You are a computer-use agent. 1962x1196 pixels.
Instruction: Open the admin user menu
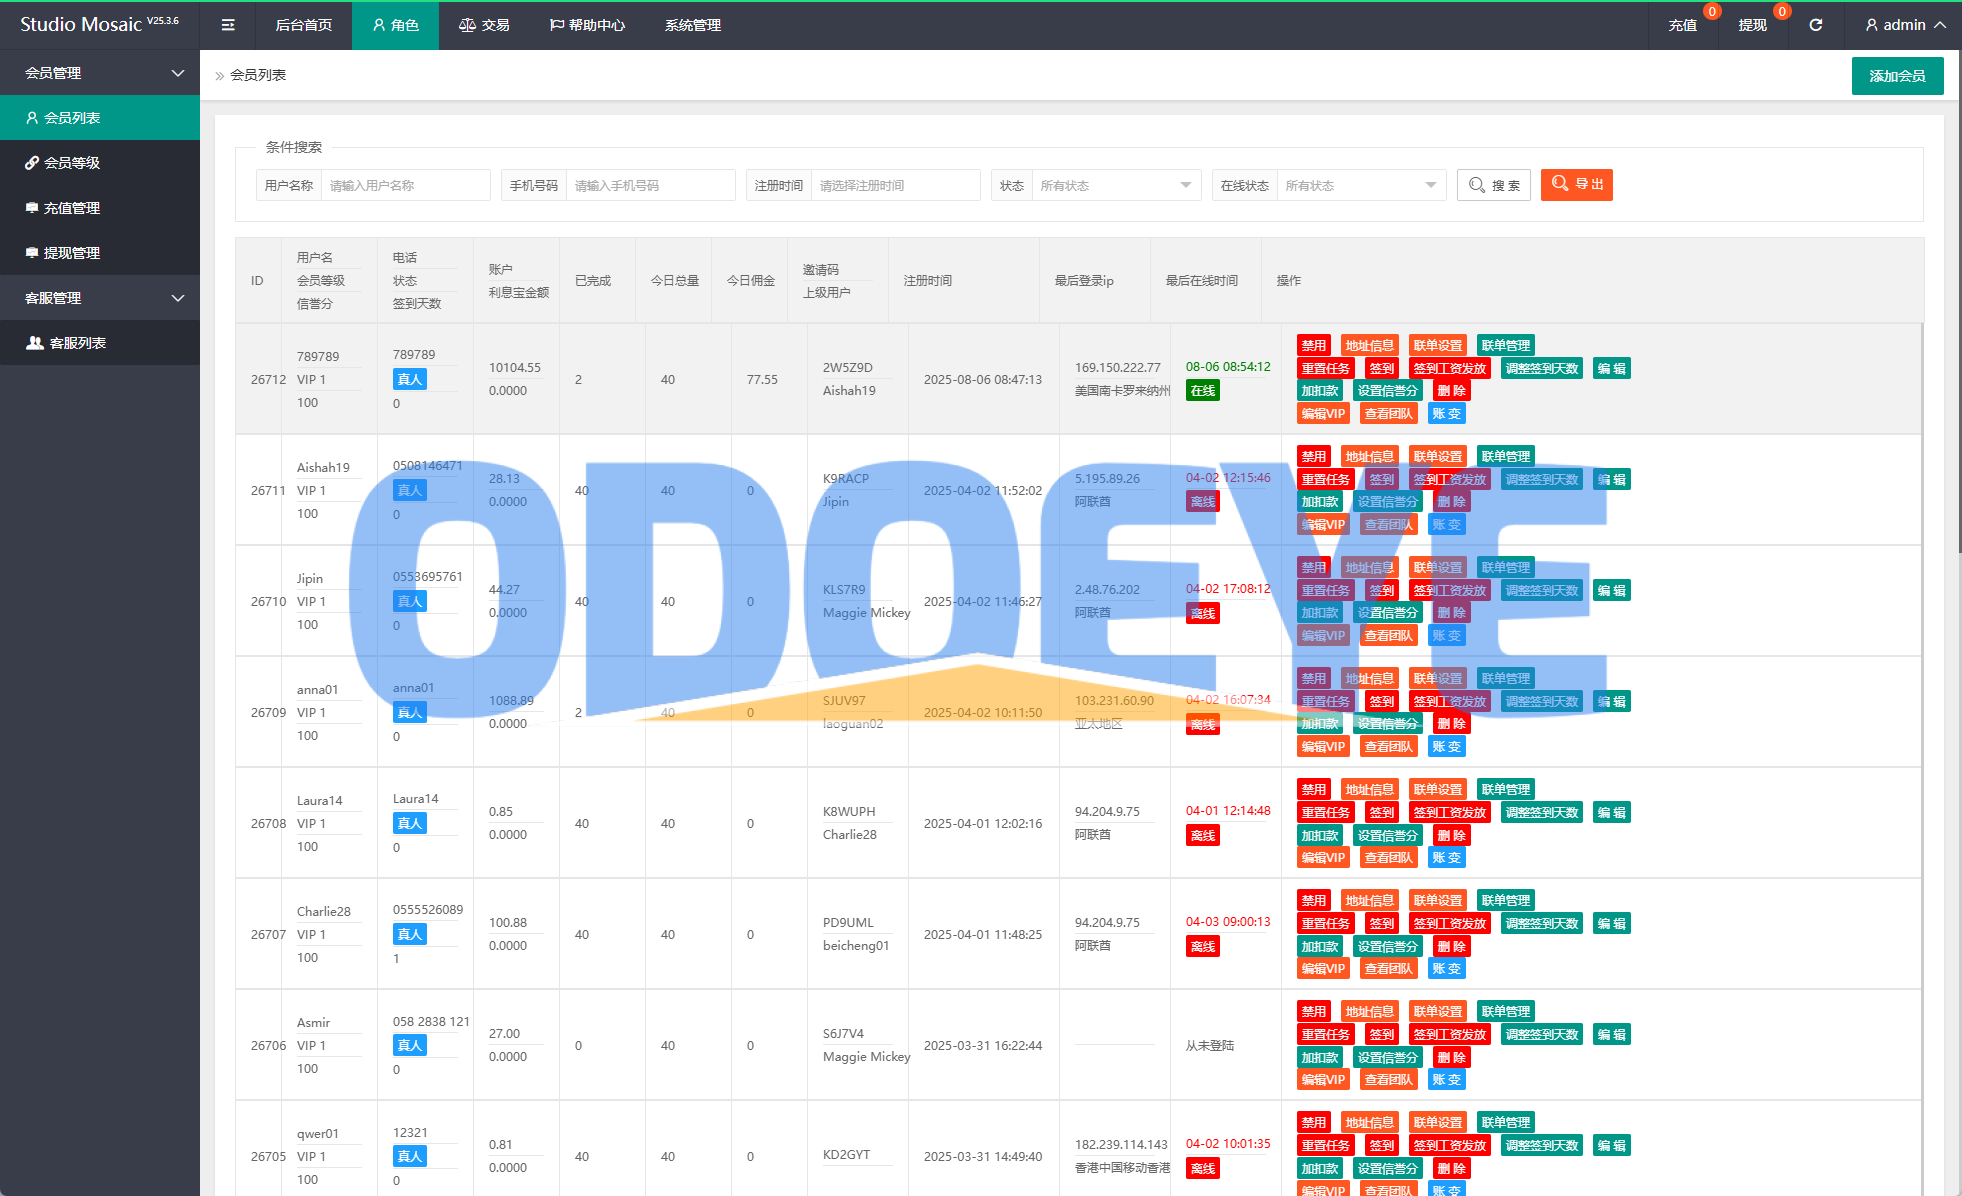pos(1905,25)
